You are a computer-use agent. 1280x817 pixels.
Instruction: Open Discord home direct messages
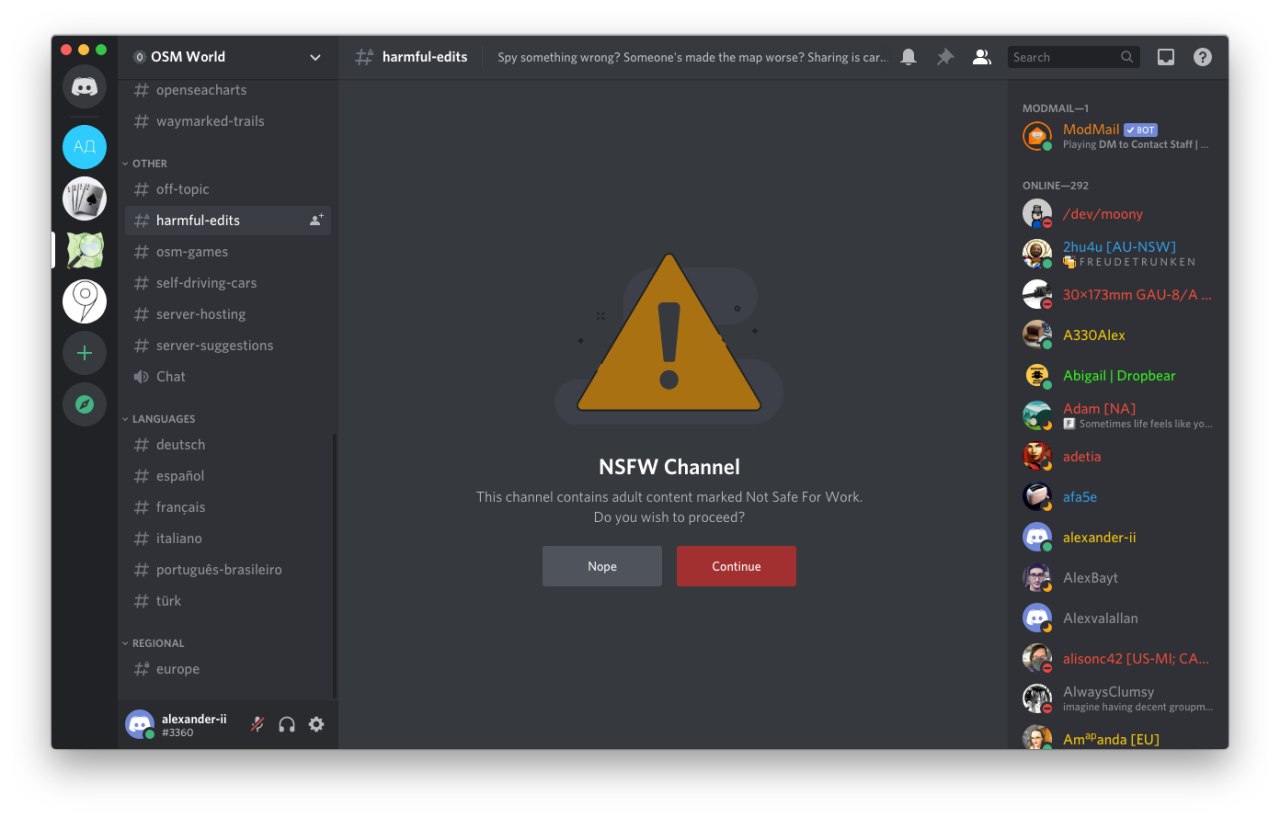pyautogui.click(x=85, y=87)
